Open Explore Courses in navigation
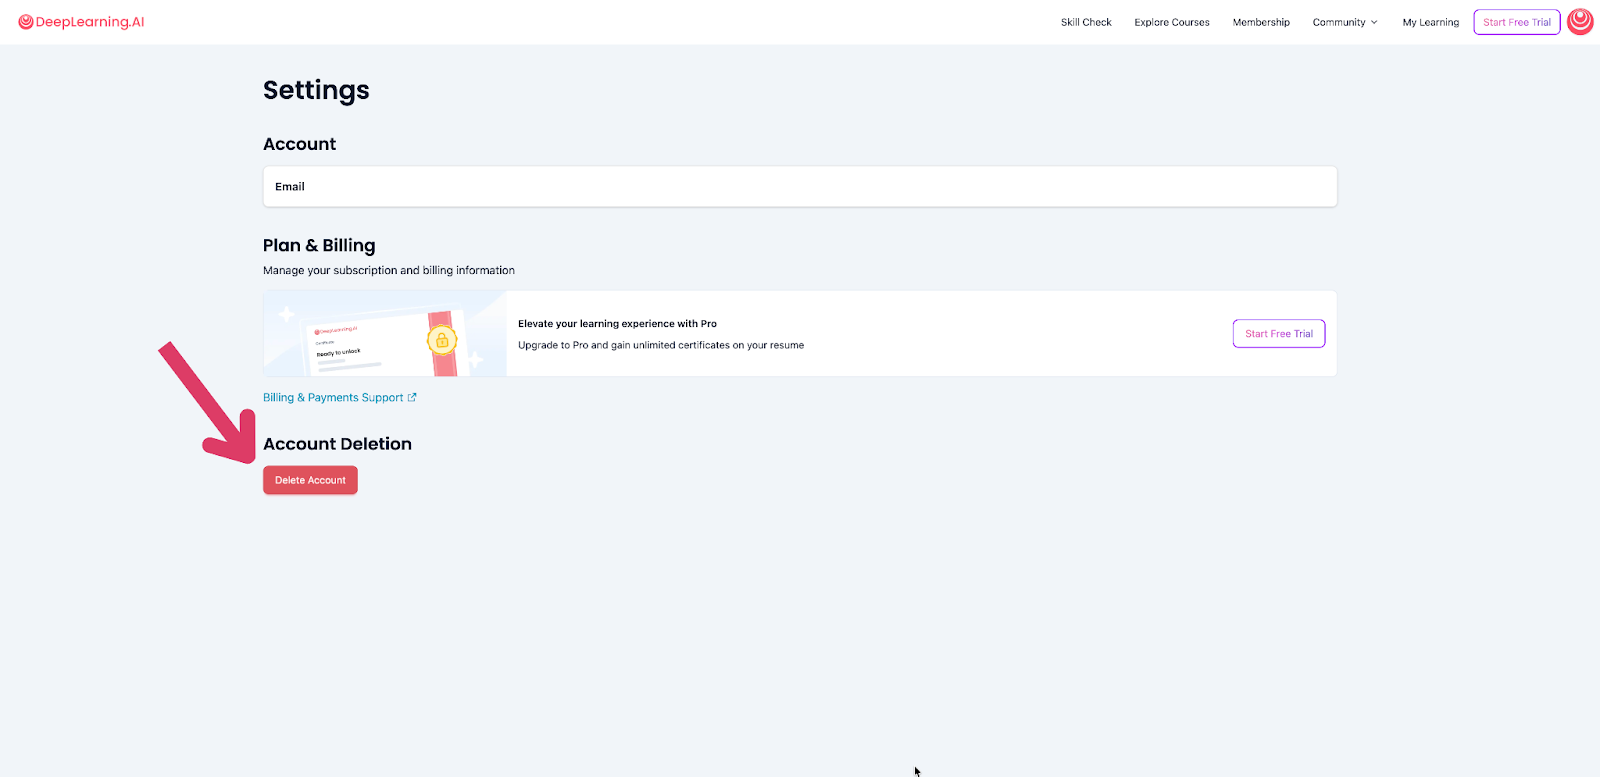The width and height of the screenshot is (1600, 777). [1171, 22]
